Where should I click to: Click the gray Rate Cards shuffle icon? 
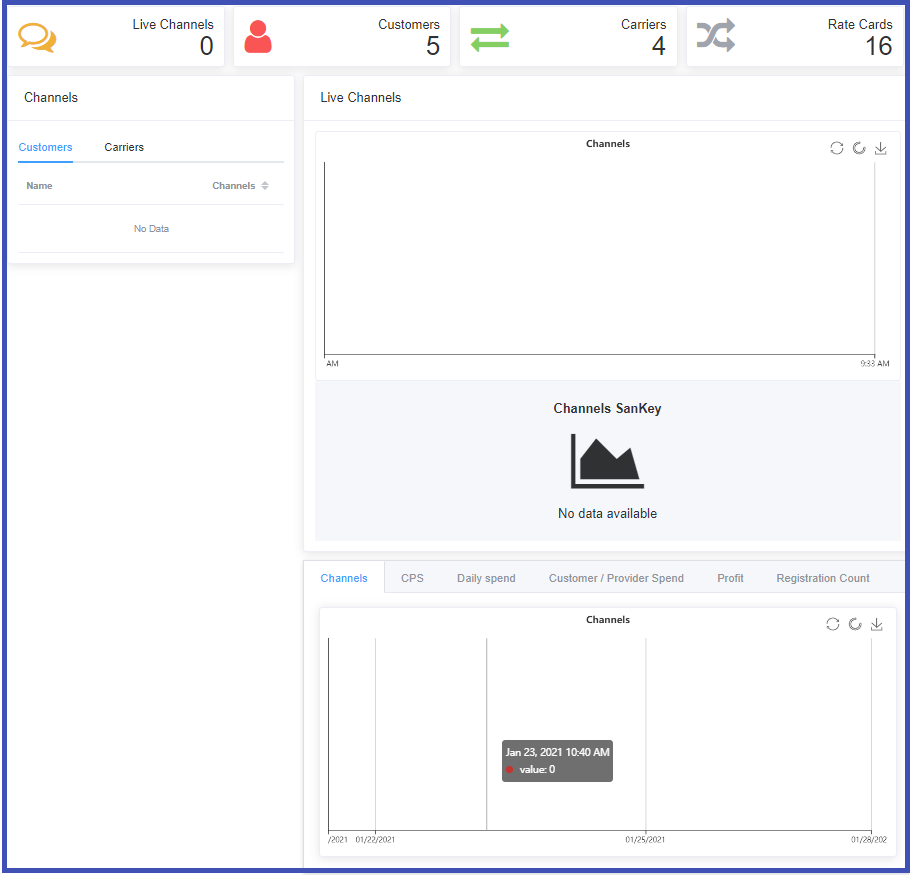[x=716, y=35]
